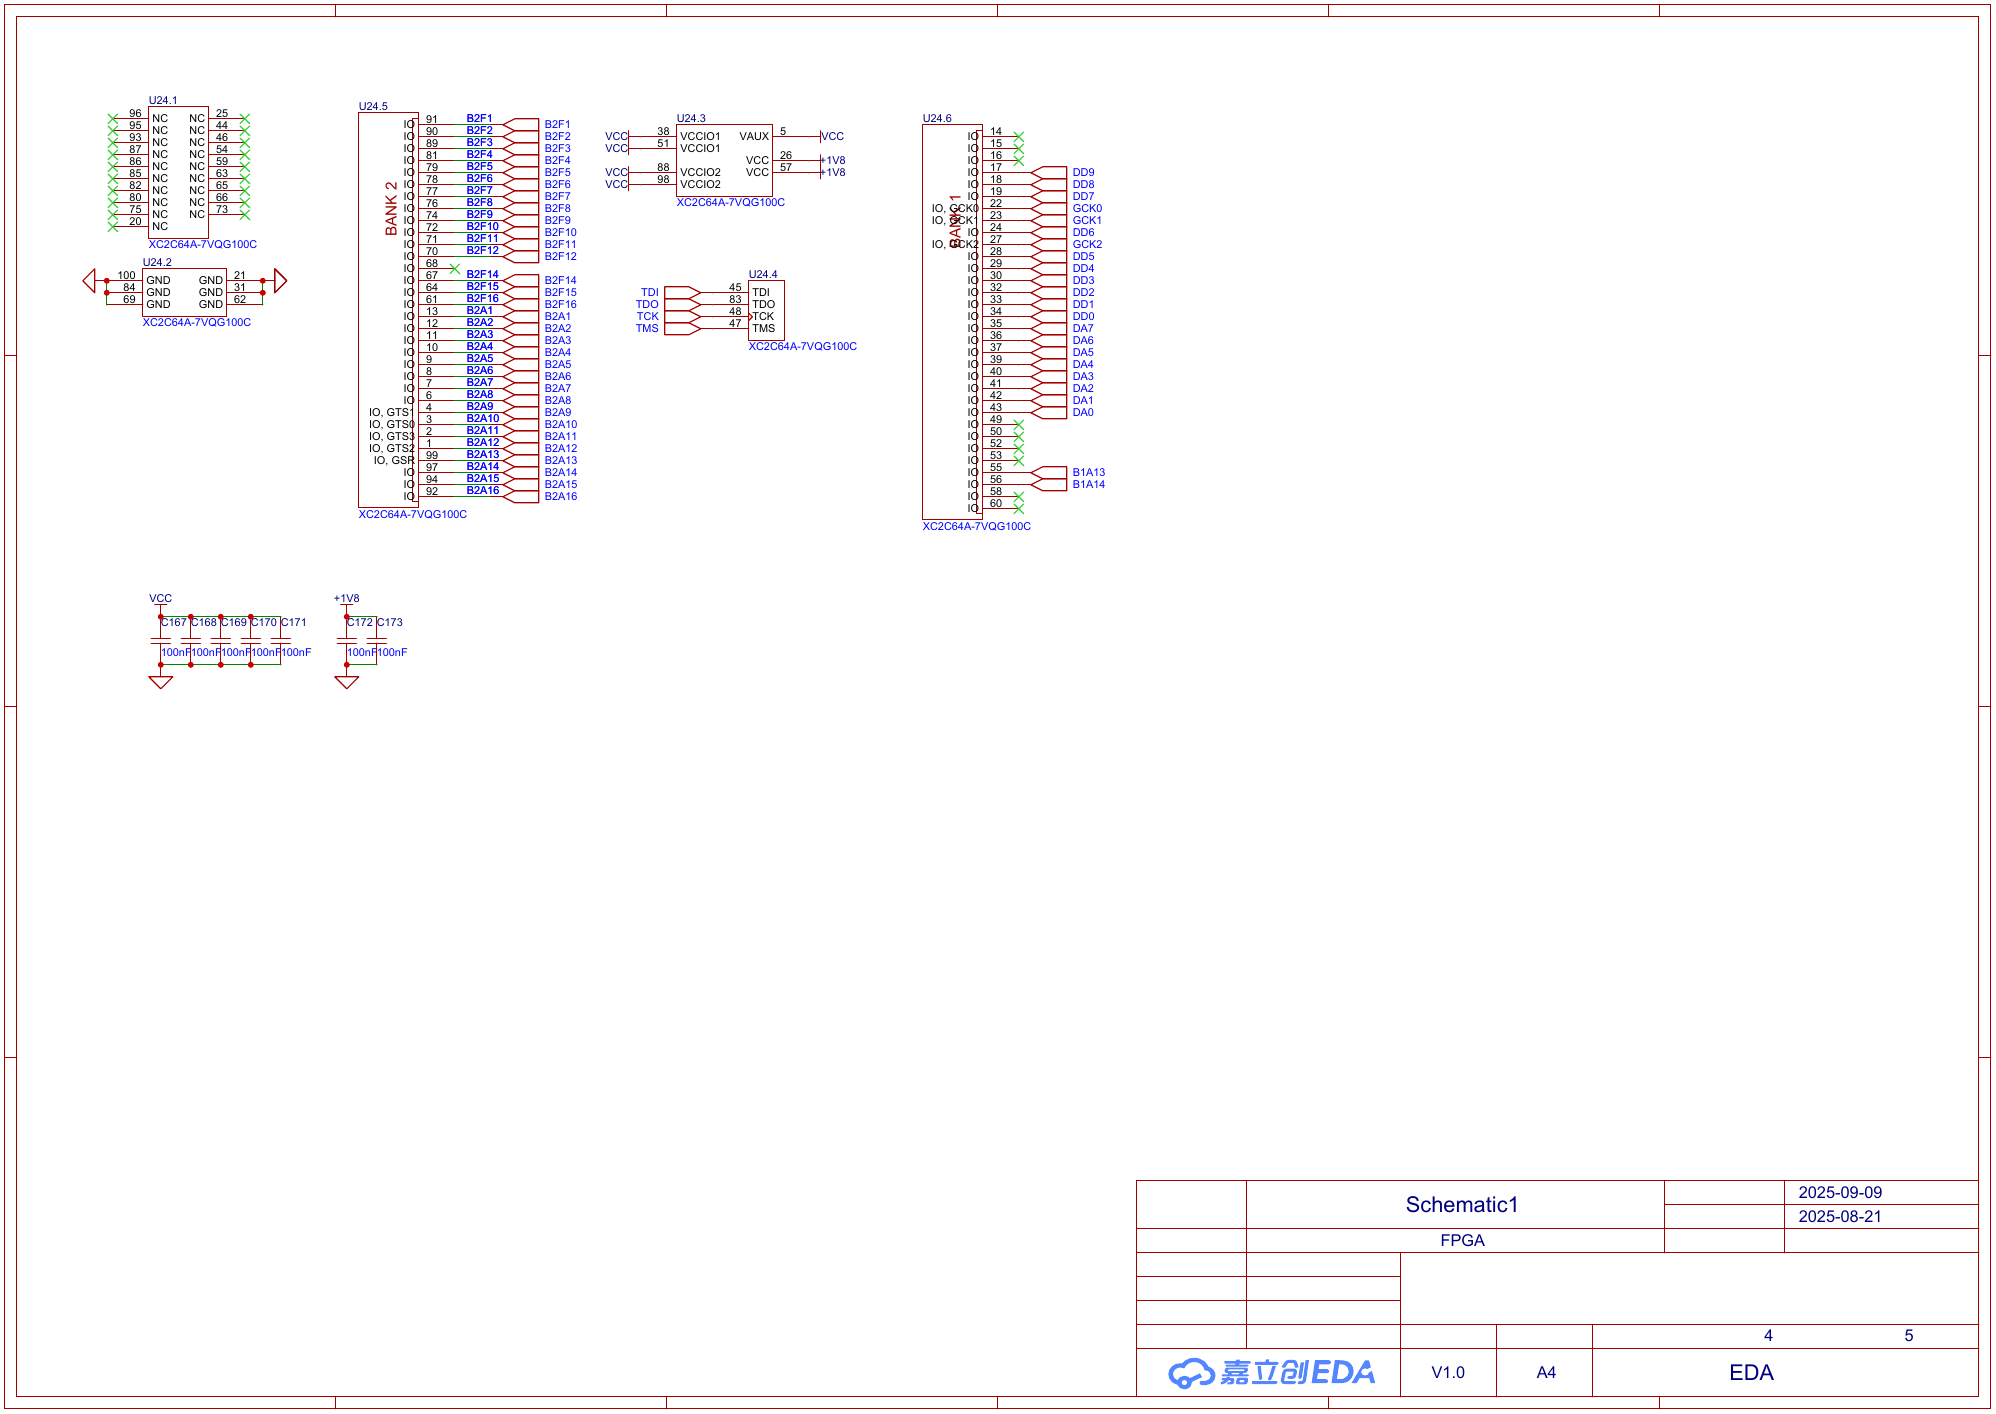Select the DA7 net port label
Screen dimensions: 1996x1414
[x=1083, y=329]
